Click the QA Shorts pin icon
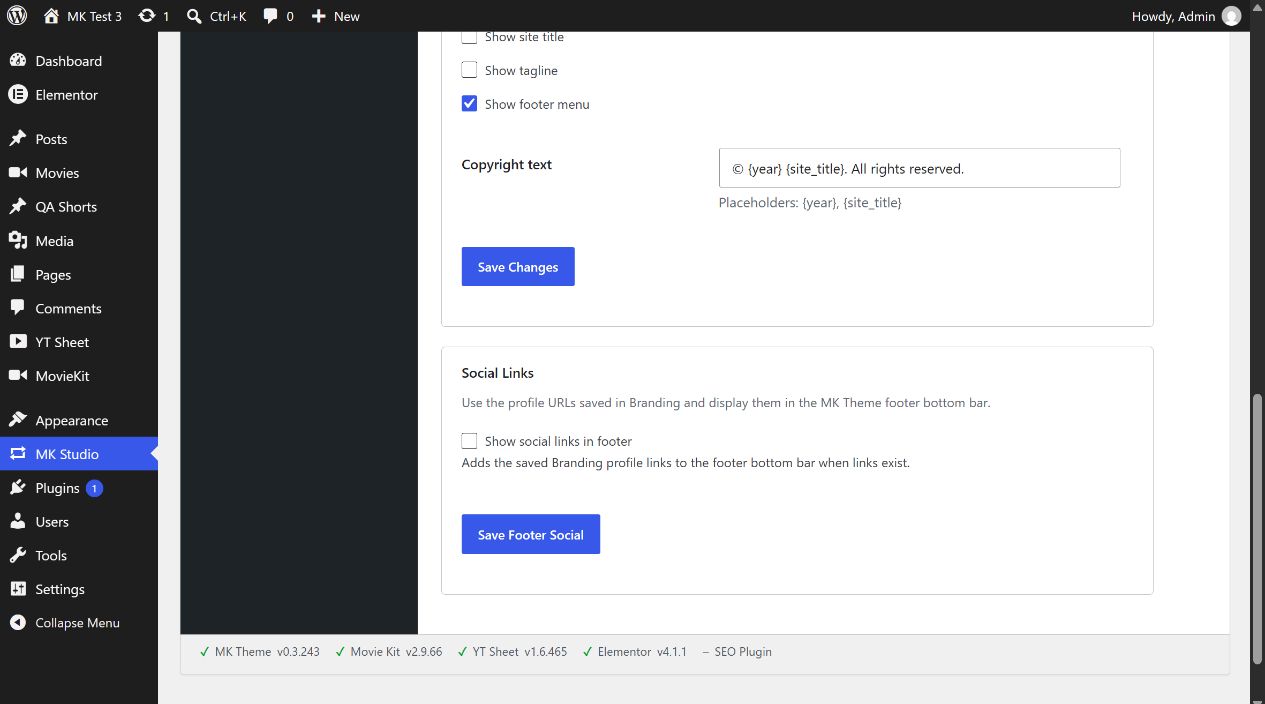This screenshot has width=1265, height=704. (17, 207)
